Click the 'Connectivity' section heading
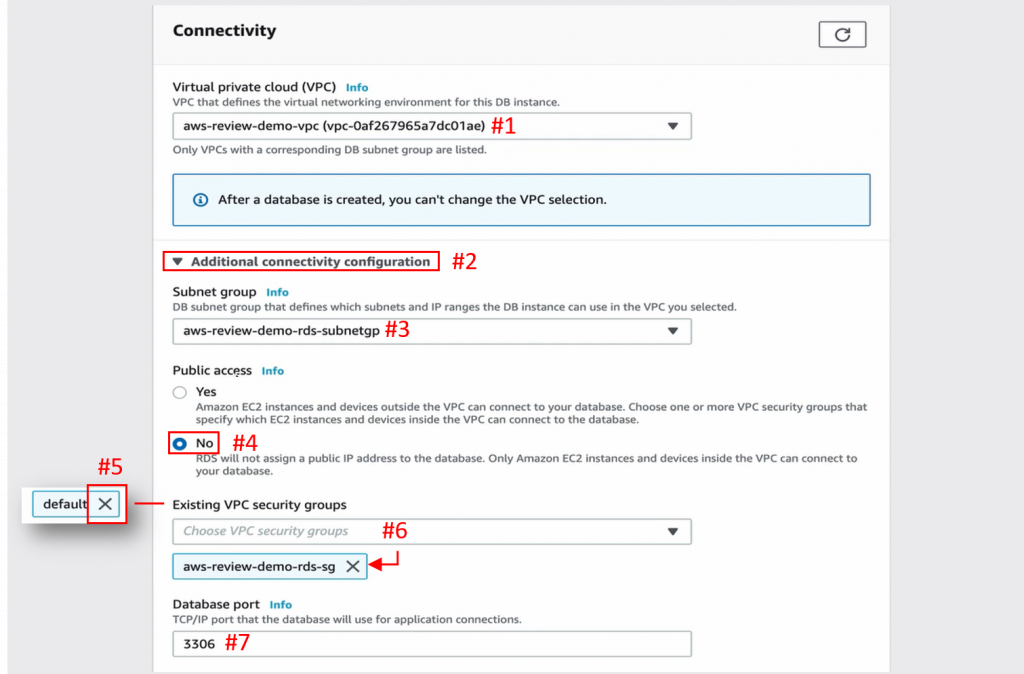1024x674 pixels. coord(224,31)
